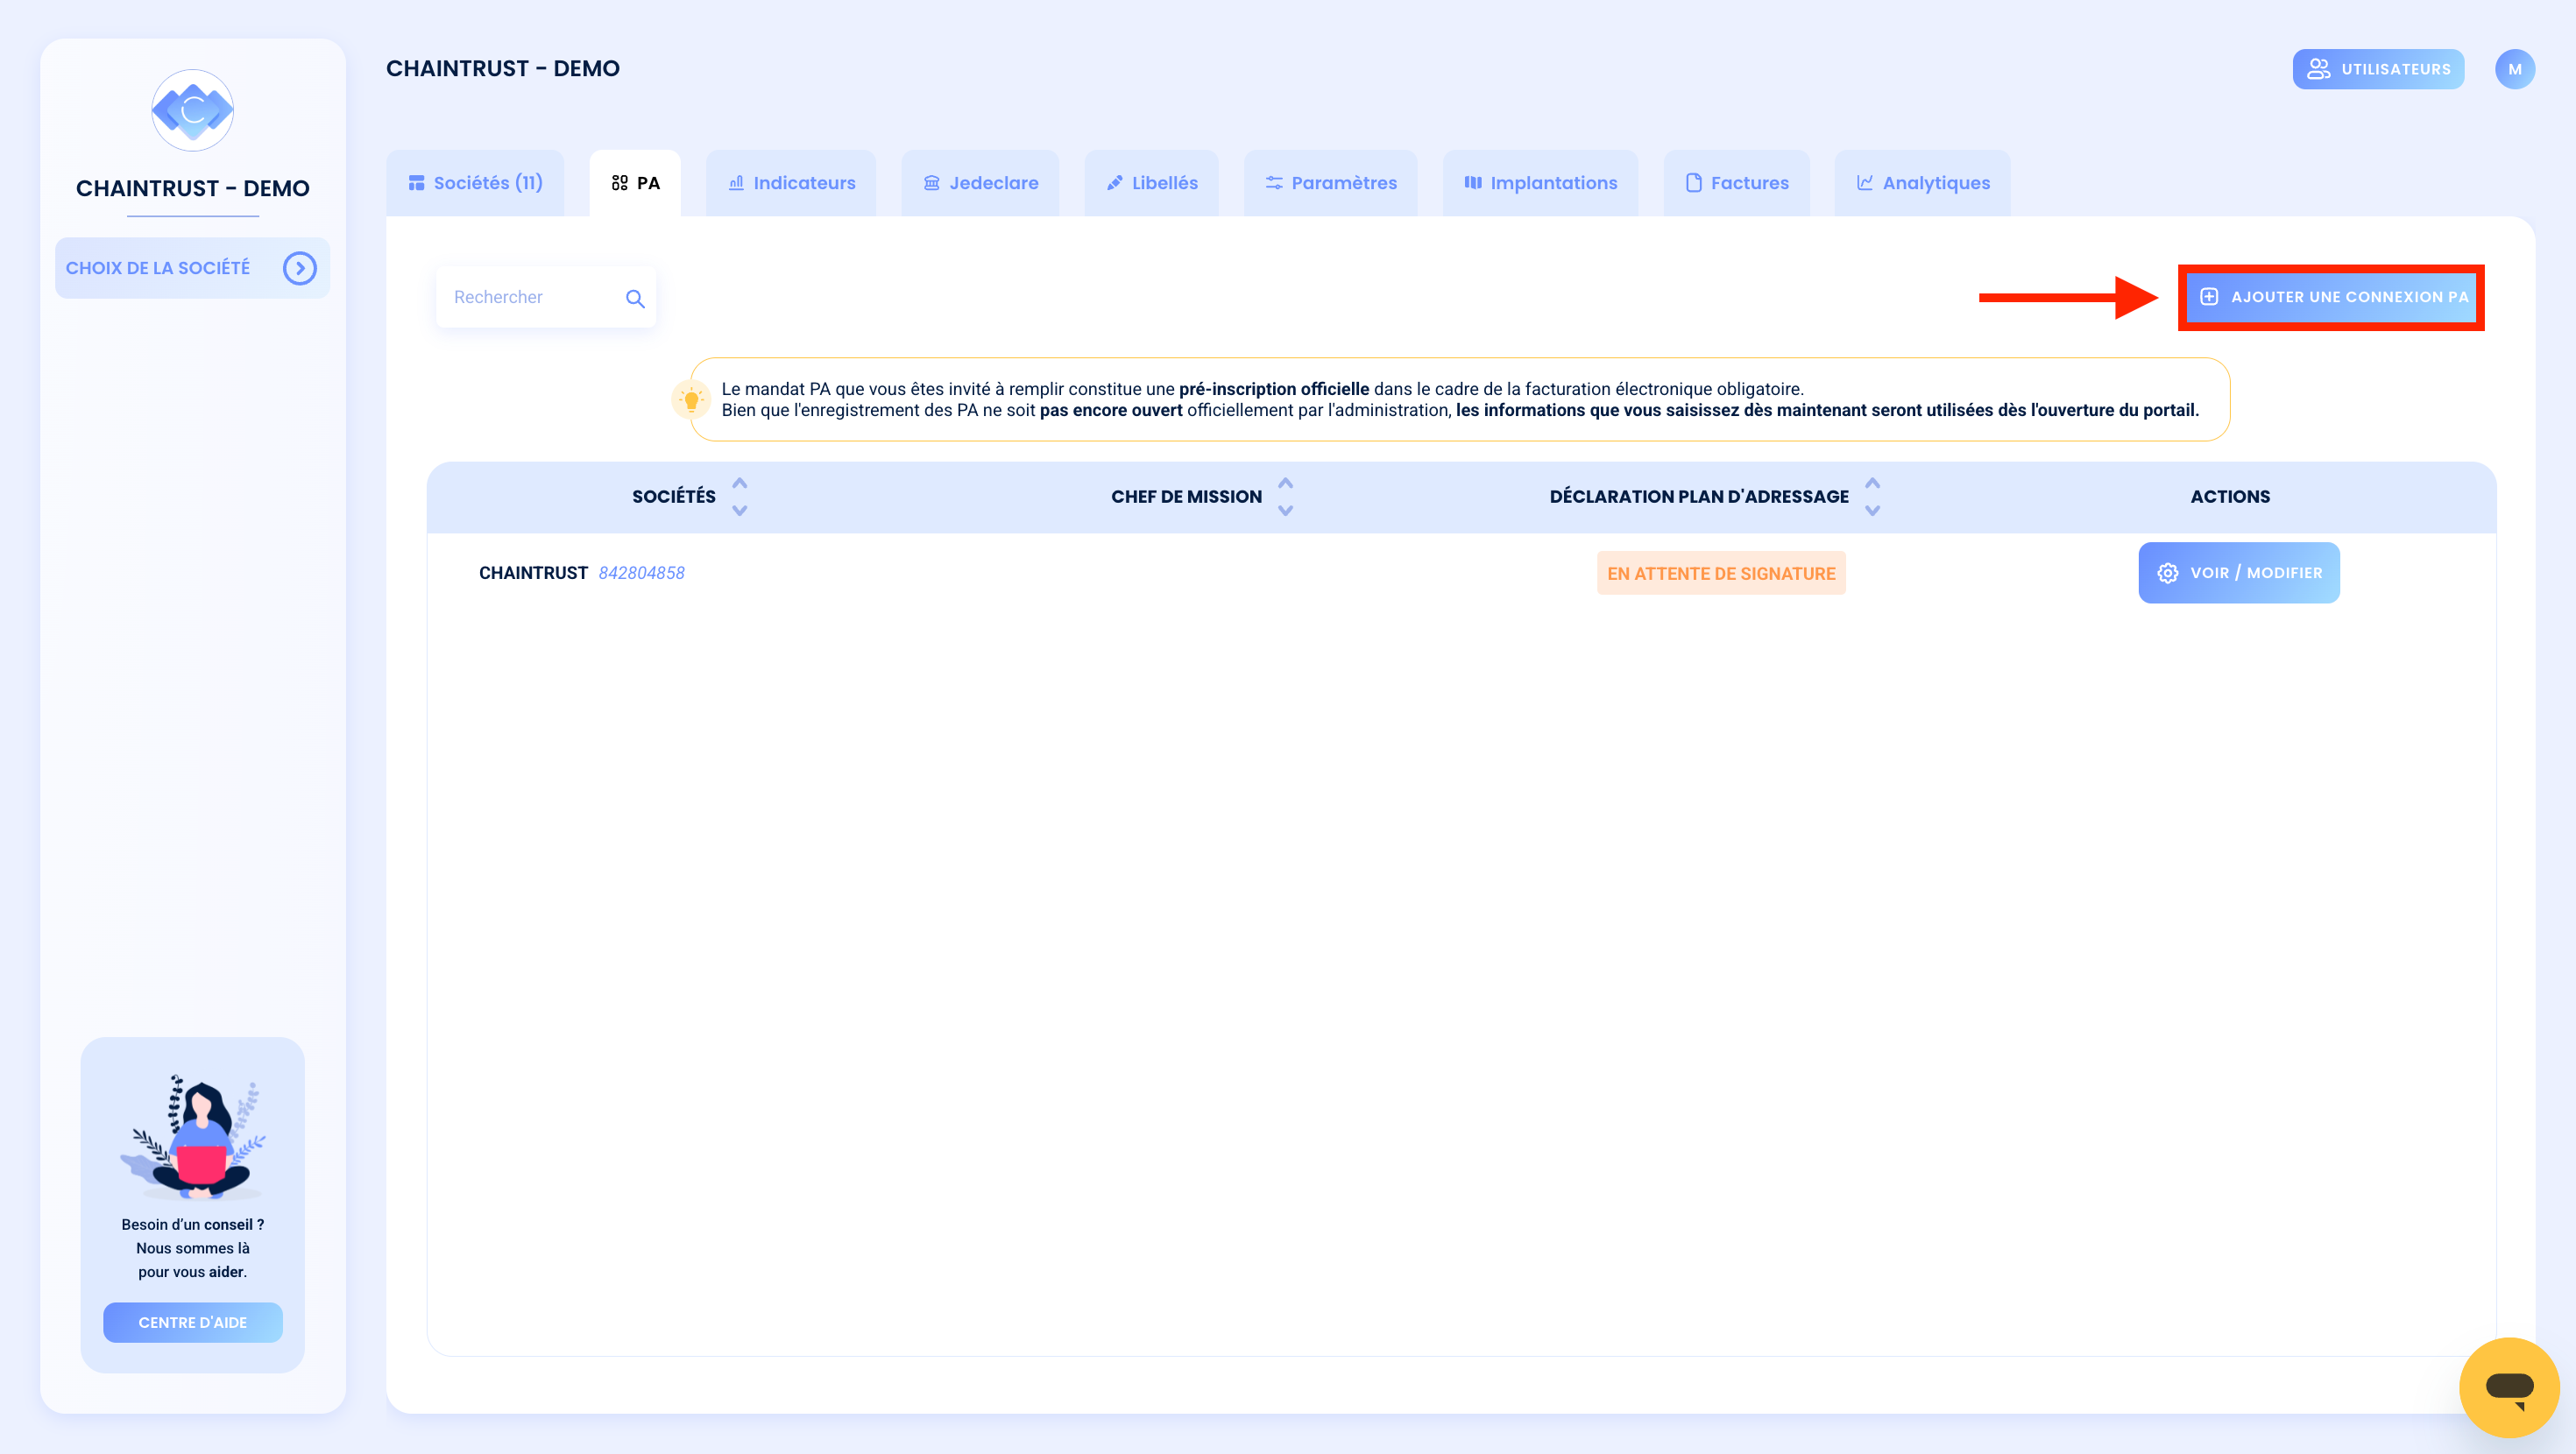Viewport: 2576px width, 1454px height.
Task: Click the Chef de mission column header
Action: coord(1186,497)
